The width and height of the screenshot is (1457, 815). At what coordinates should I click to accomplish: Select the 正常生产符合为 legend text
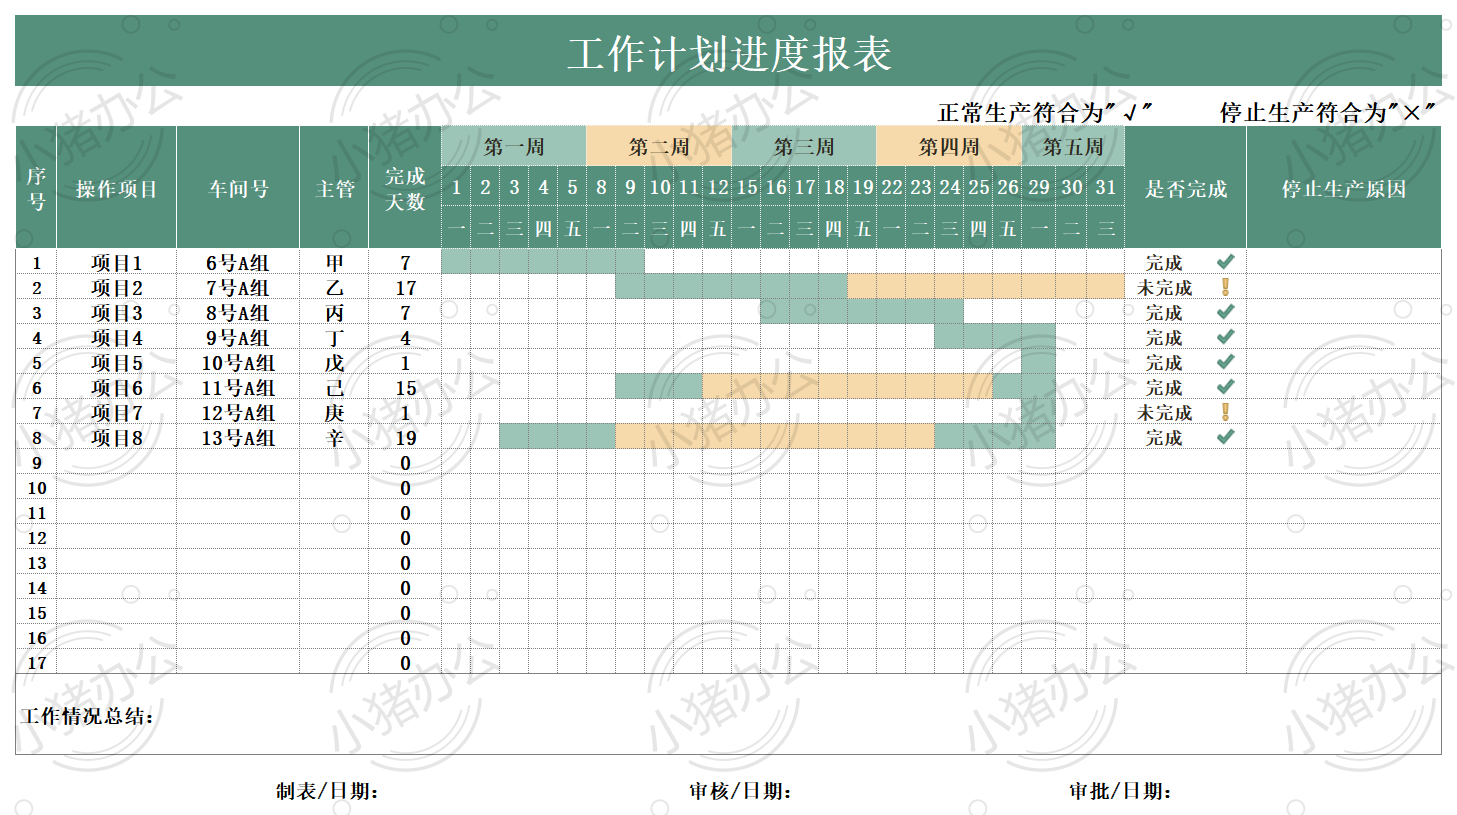pyautogui.click(x=1044, y=113)
